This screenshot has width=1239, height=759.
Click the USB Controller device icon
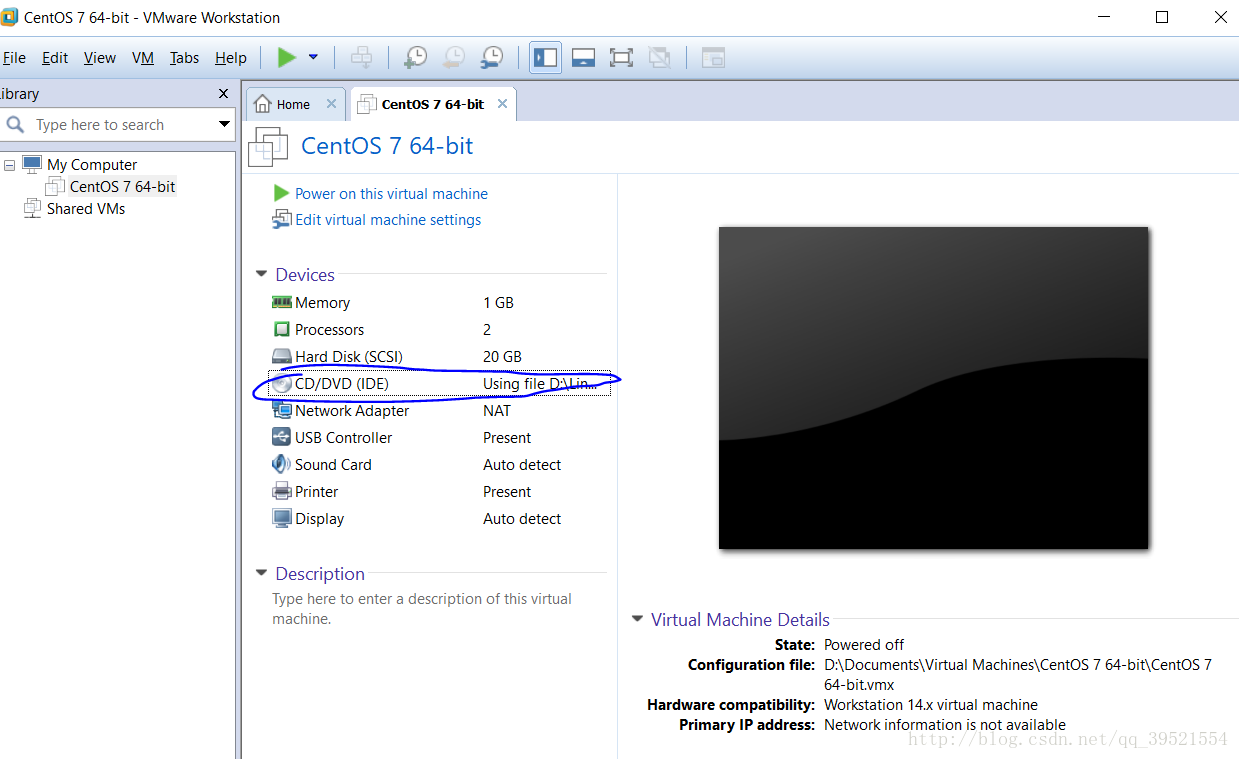281,437
